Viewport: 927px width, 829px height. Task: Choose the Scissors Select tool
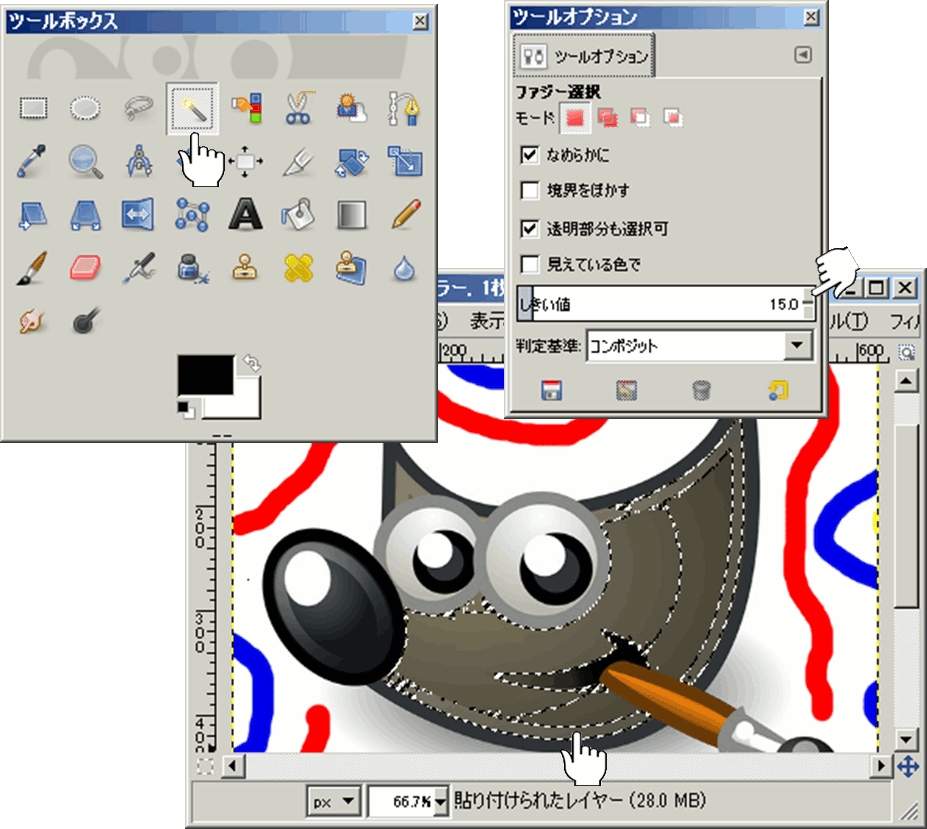[x=298, y=108]
